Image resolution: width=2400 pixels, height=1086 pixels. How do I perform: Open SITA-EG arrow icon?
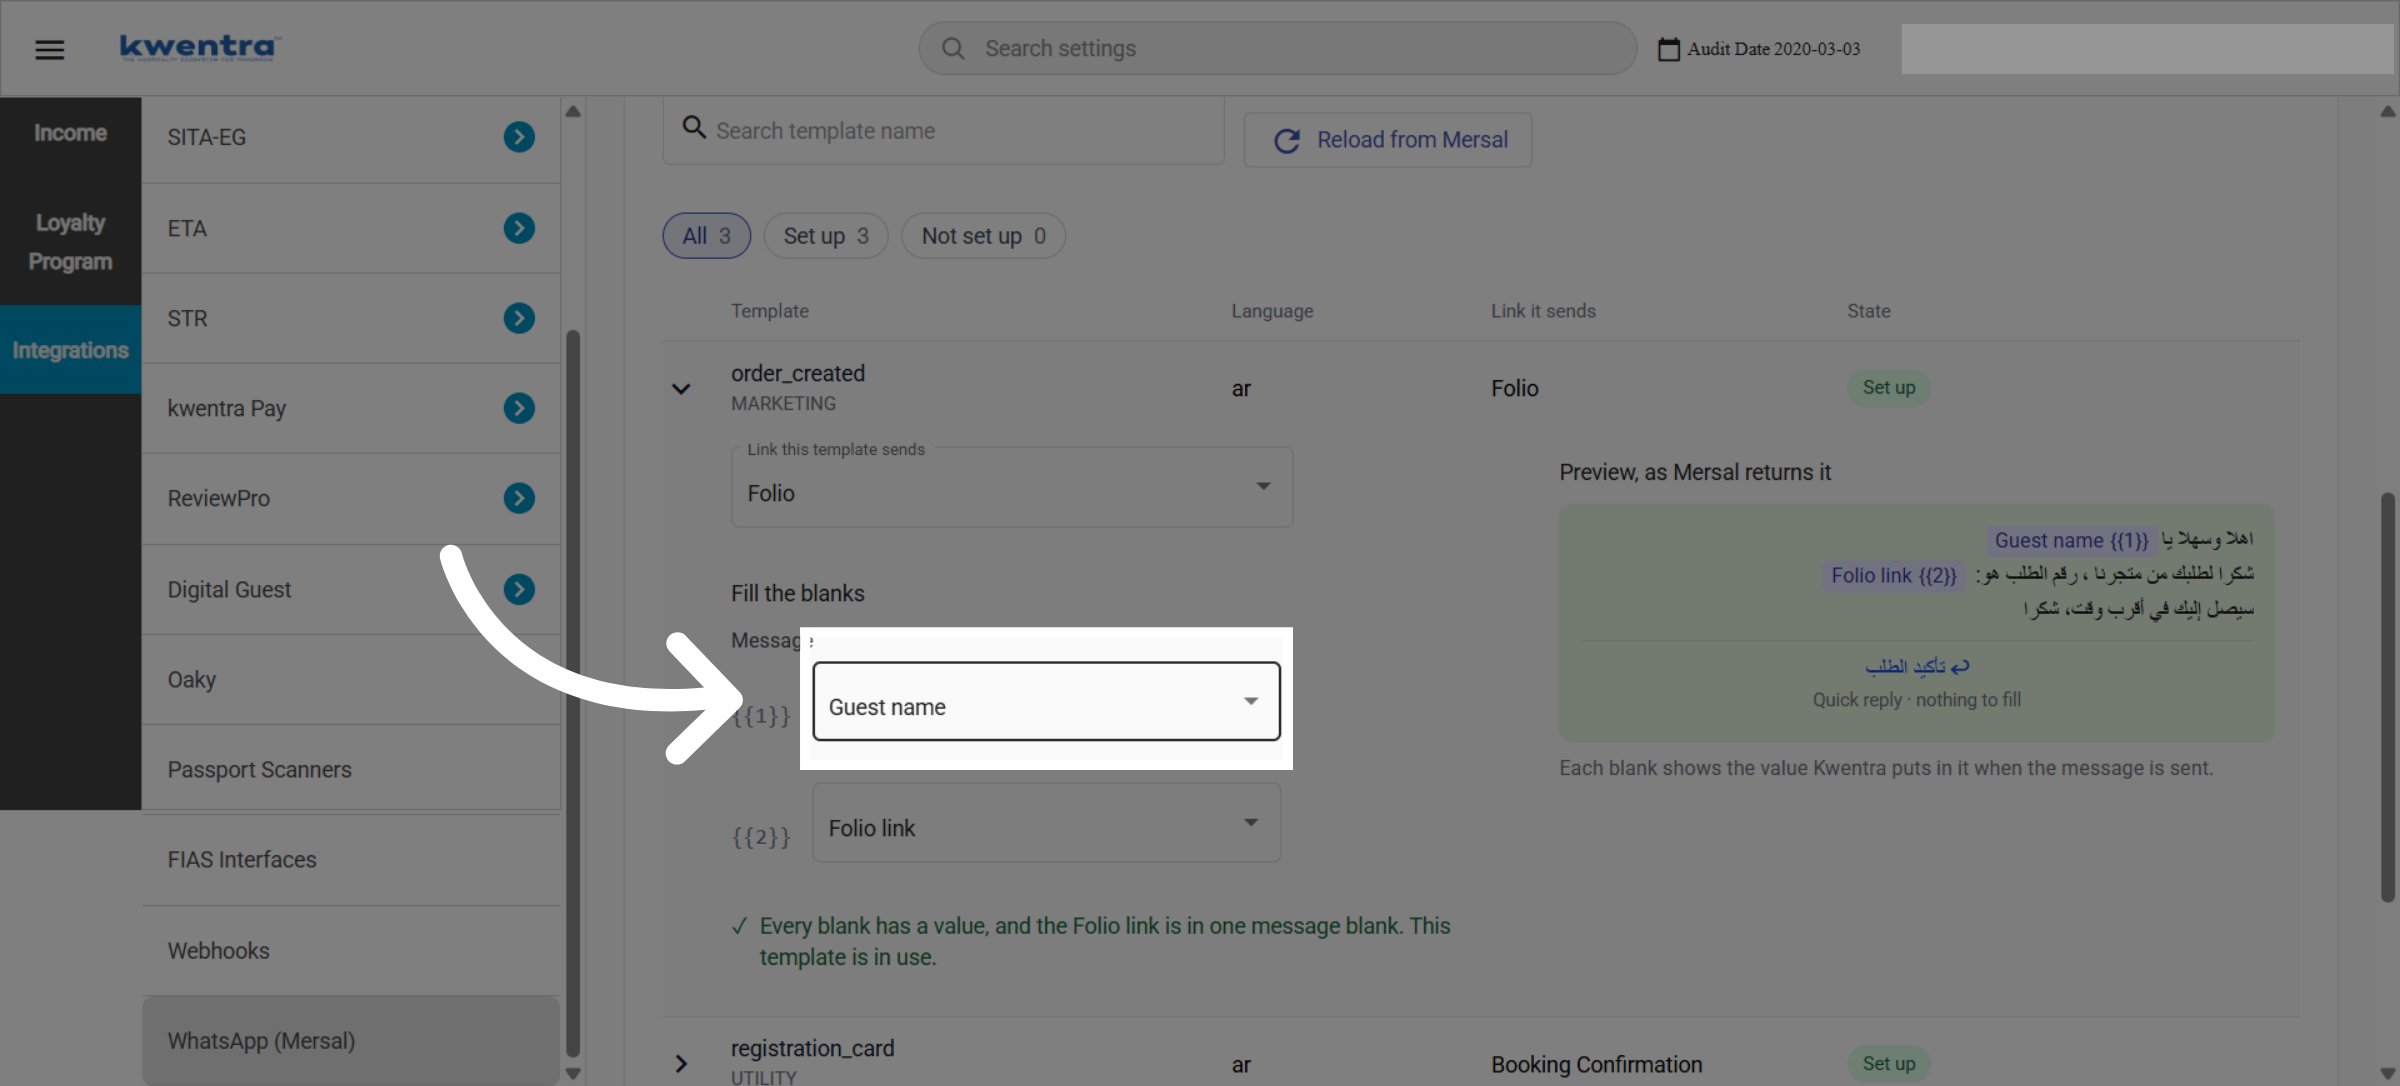pyautogui.click(x=519, y=137)
